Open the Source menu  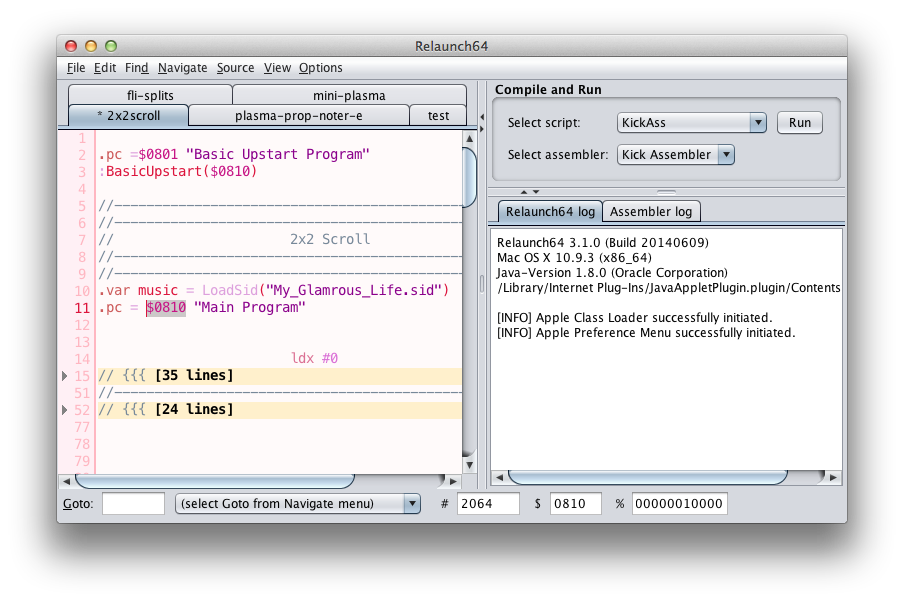click(x=235, y=68)
